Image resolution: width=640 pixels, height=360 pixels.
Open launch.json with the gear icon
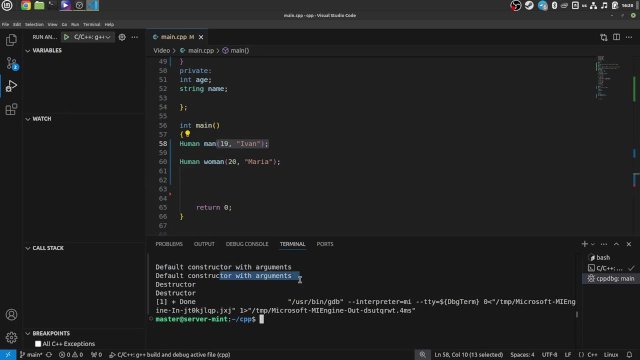pos(122,37)
